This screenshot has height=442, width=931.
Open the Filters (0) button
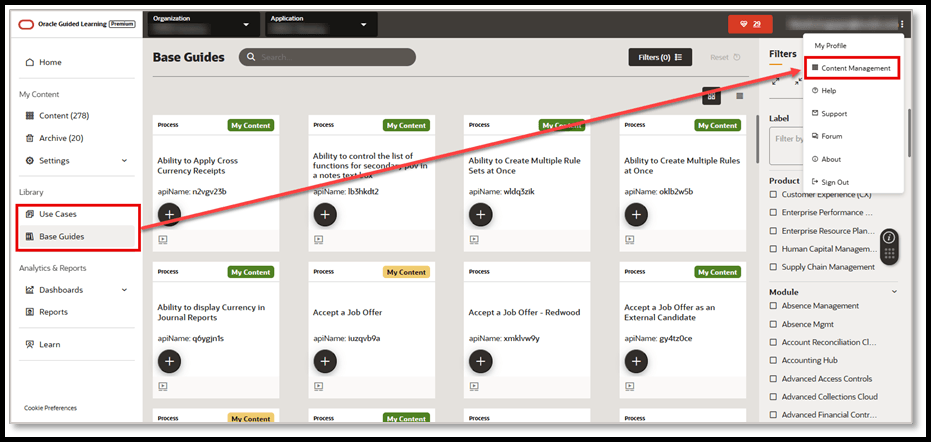660,57
